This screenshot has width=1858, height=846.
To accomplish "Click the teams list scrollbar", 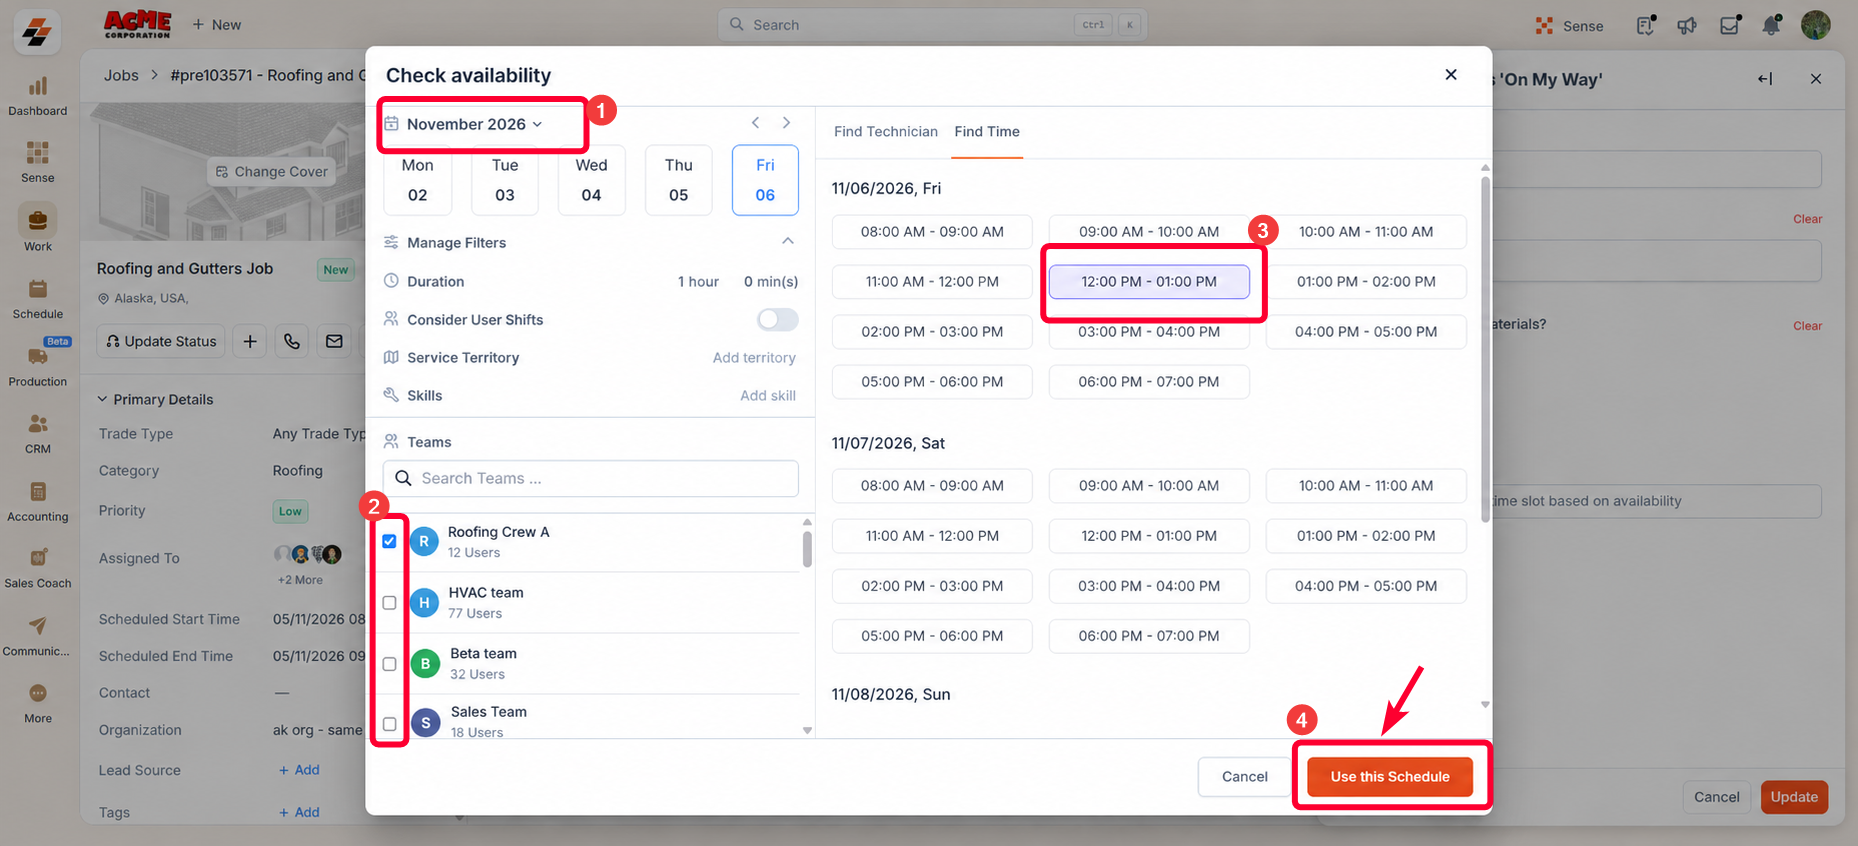I will click(807, 548).
